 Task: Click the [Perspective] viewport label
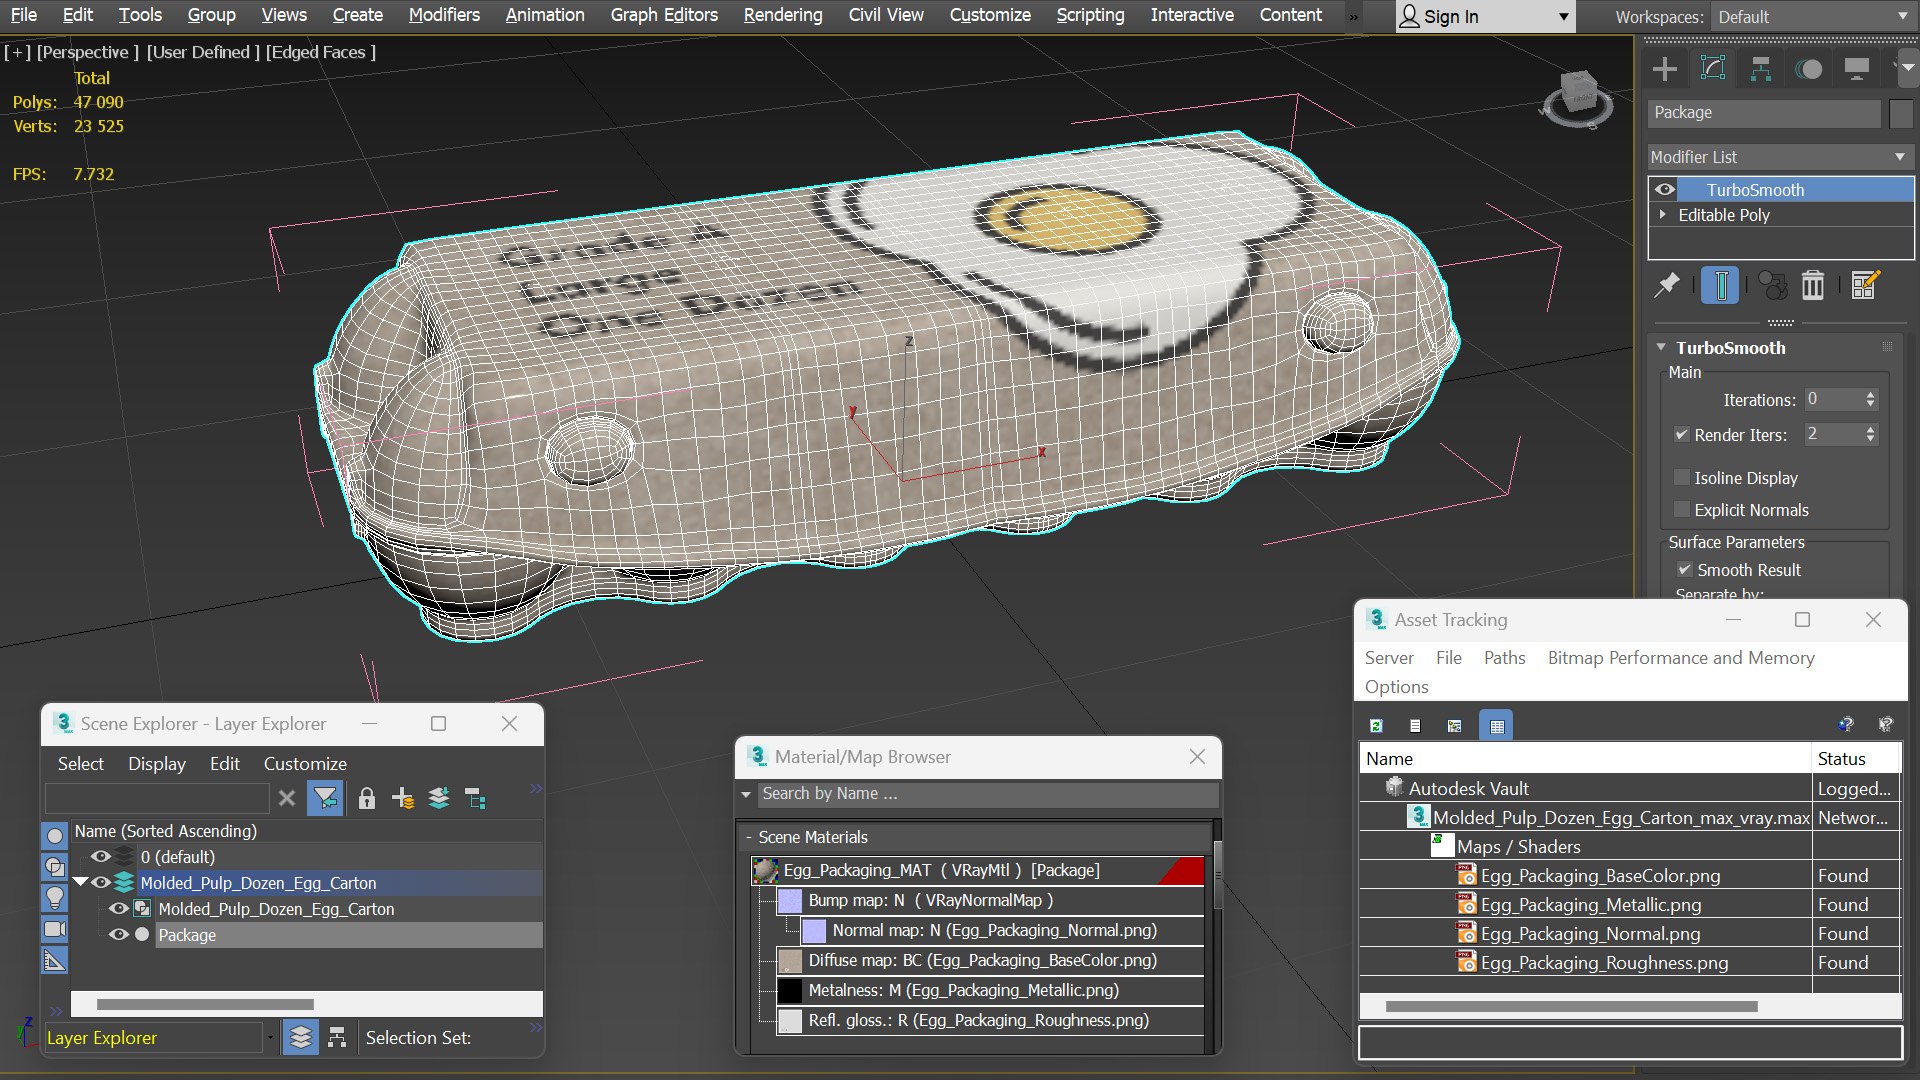point(87,52)
